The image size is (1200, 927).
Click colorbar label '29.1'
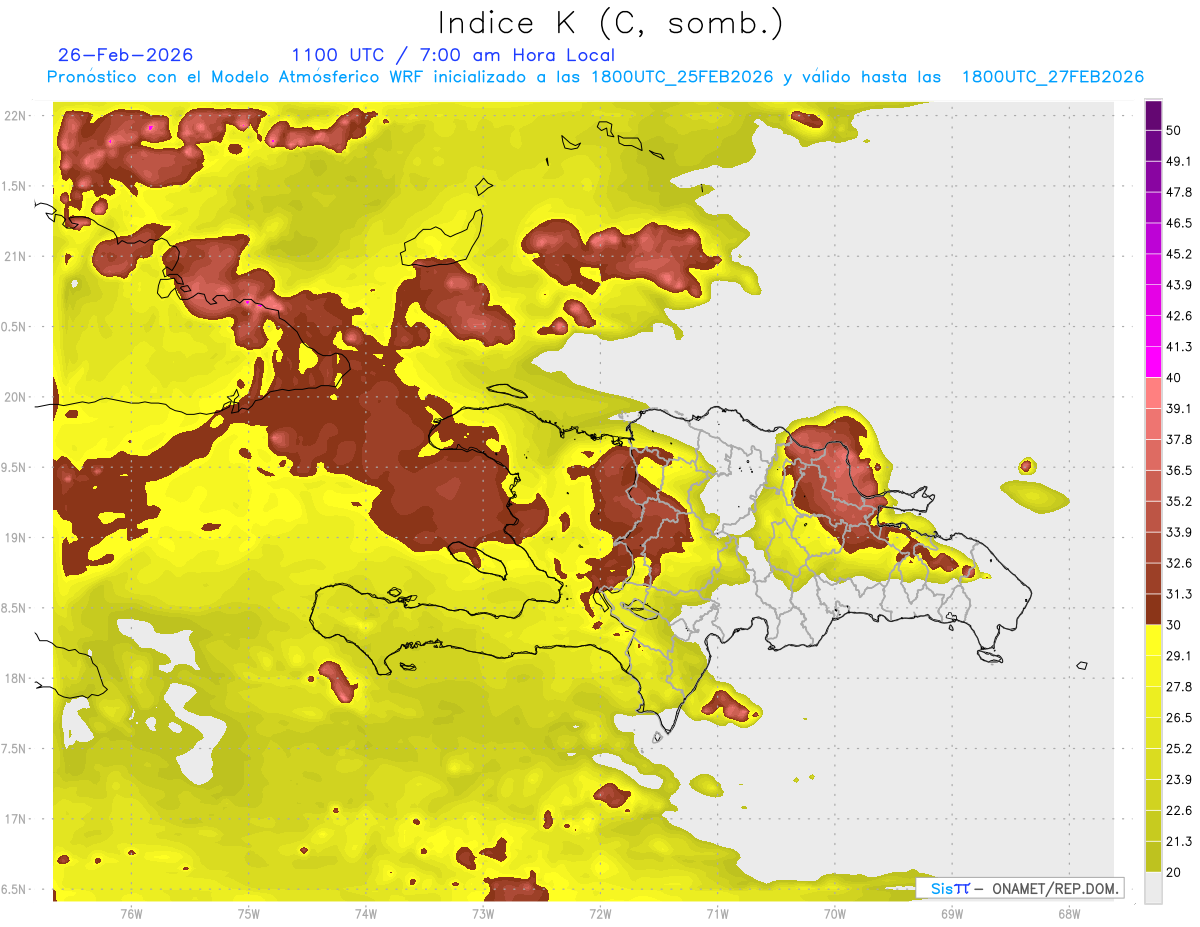[1179, 656]
